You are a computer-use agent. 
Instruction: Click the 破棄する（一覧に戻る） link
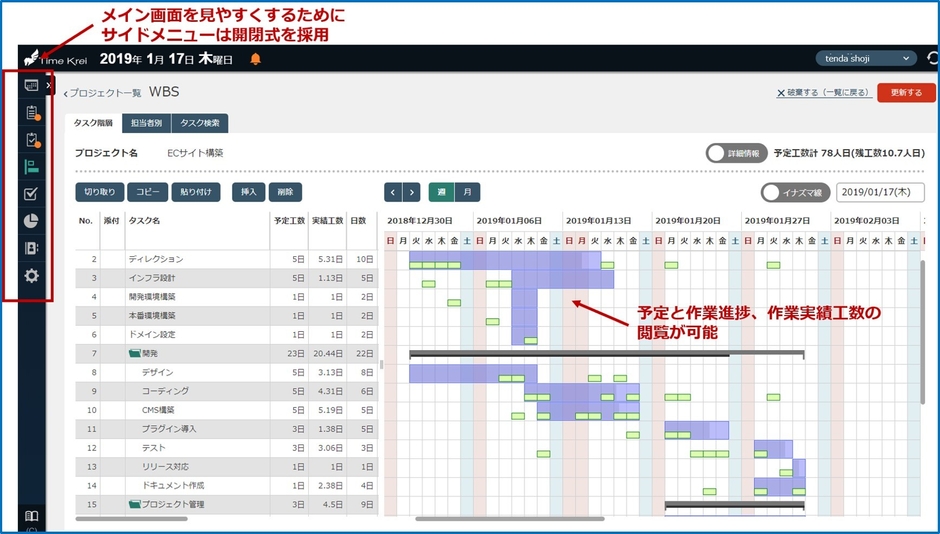tap(821, 93)
